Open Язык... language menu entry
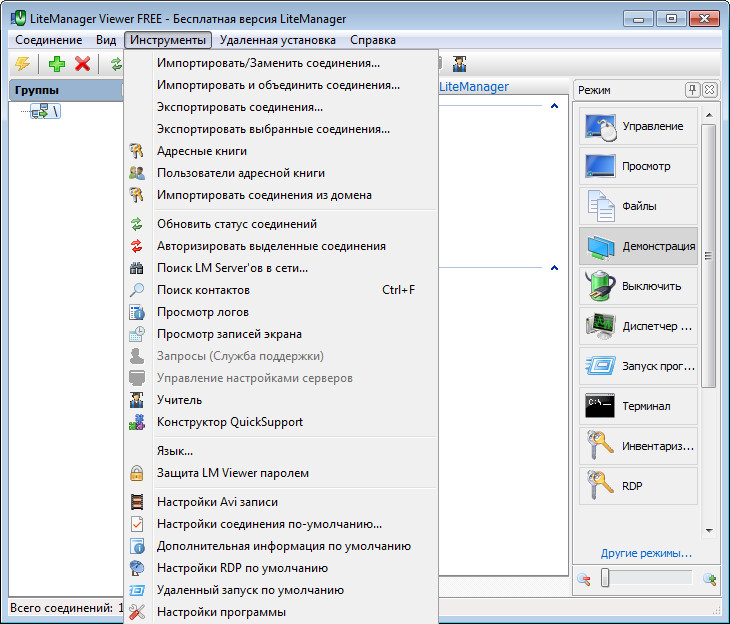This screenshot has height=624, width=730. point(281,451)
